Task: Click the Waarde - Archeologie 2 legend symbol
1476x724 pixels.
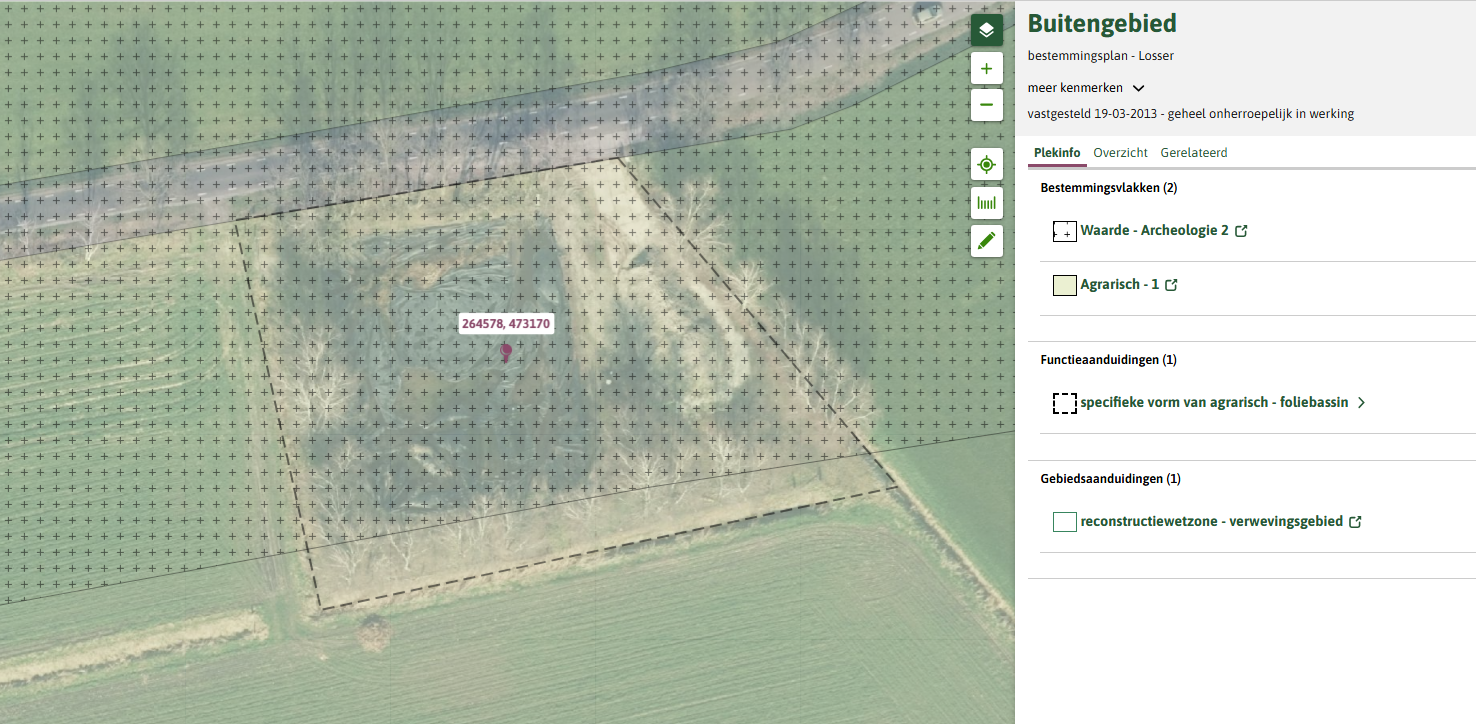Action: click(x=1064, y=232)
